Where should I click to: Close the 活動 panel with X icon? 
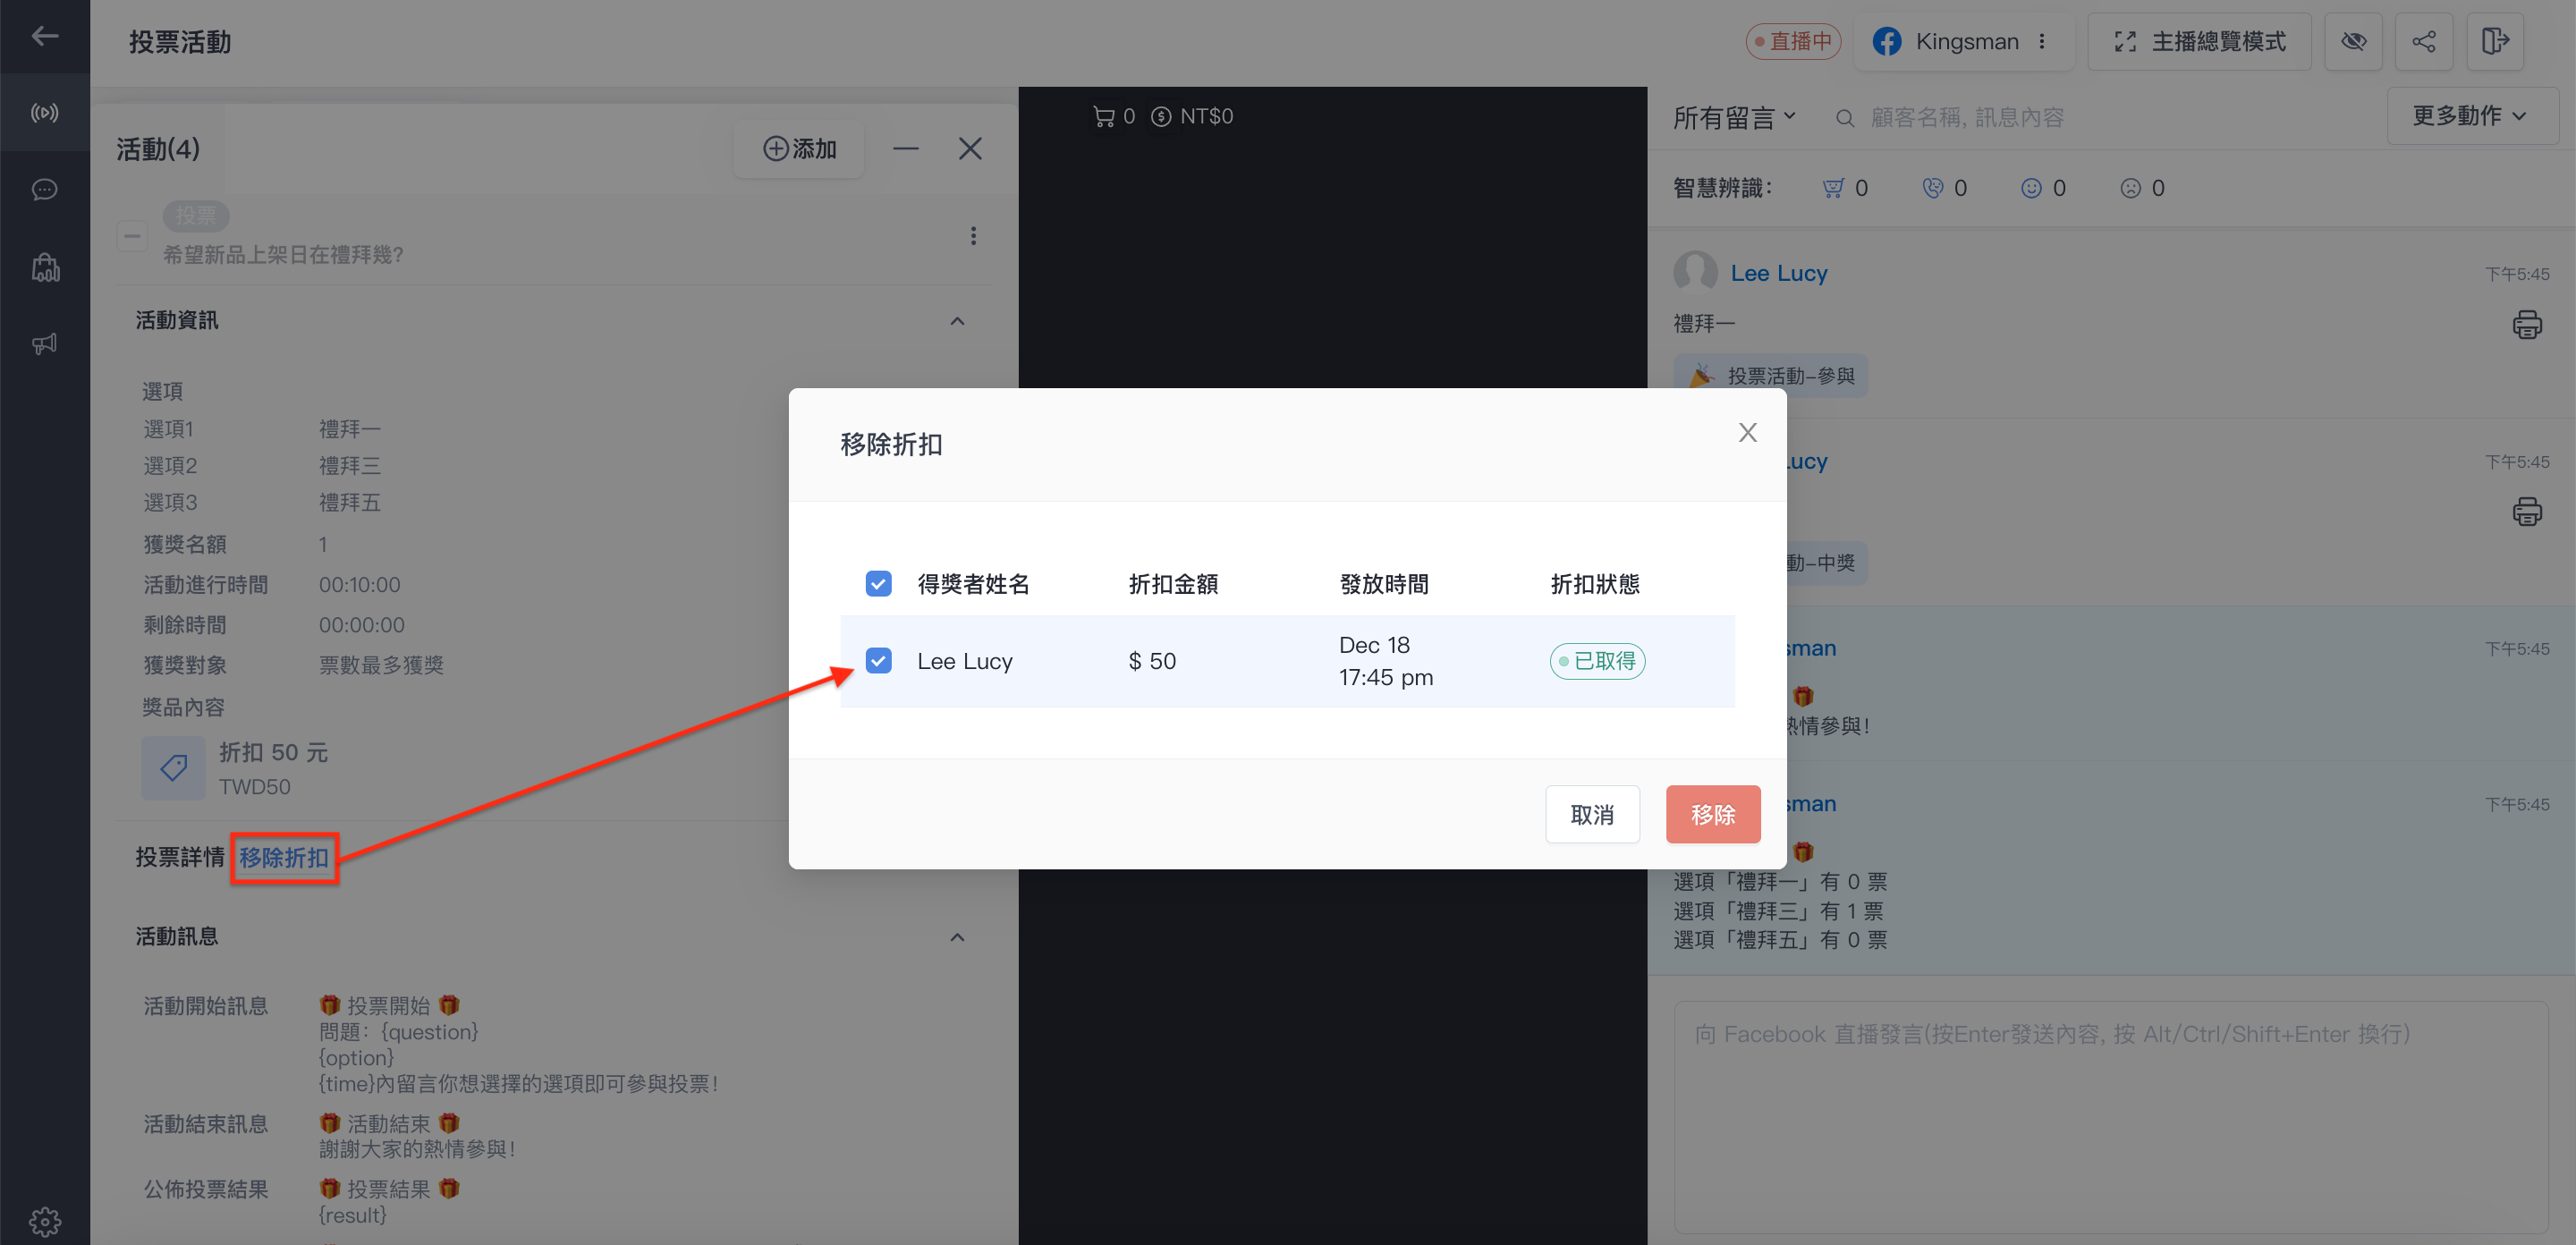click(x=969, y=149)
